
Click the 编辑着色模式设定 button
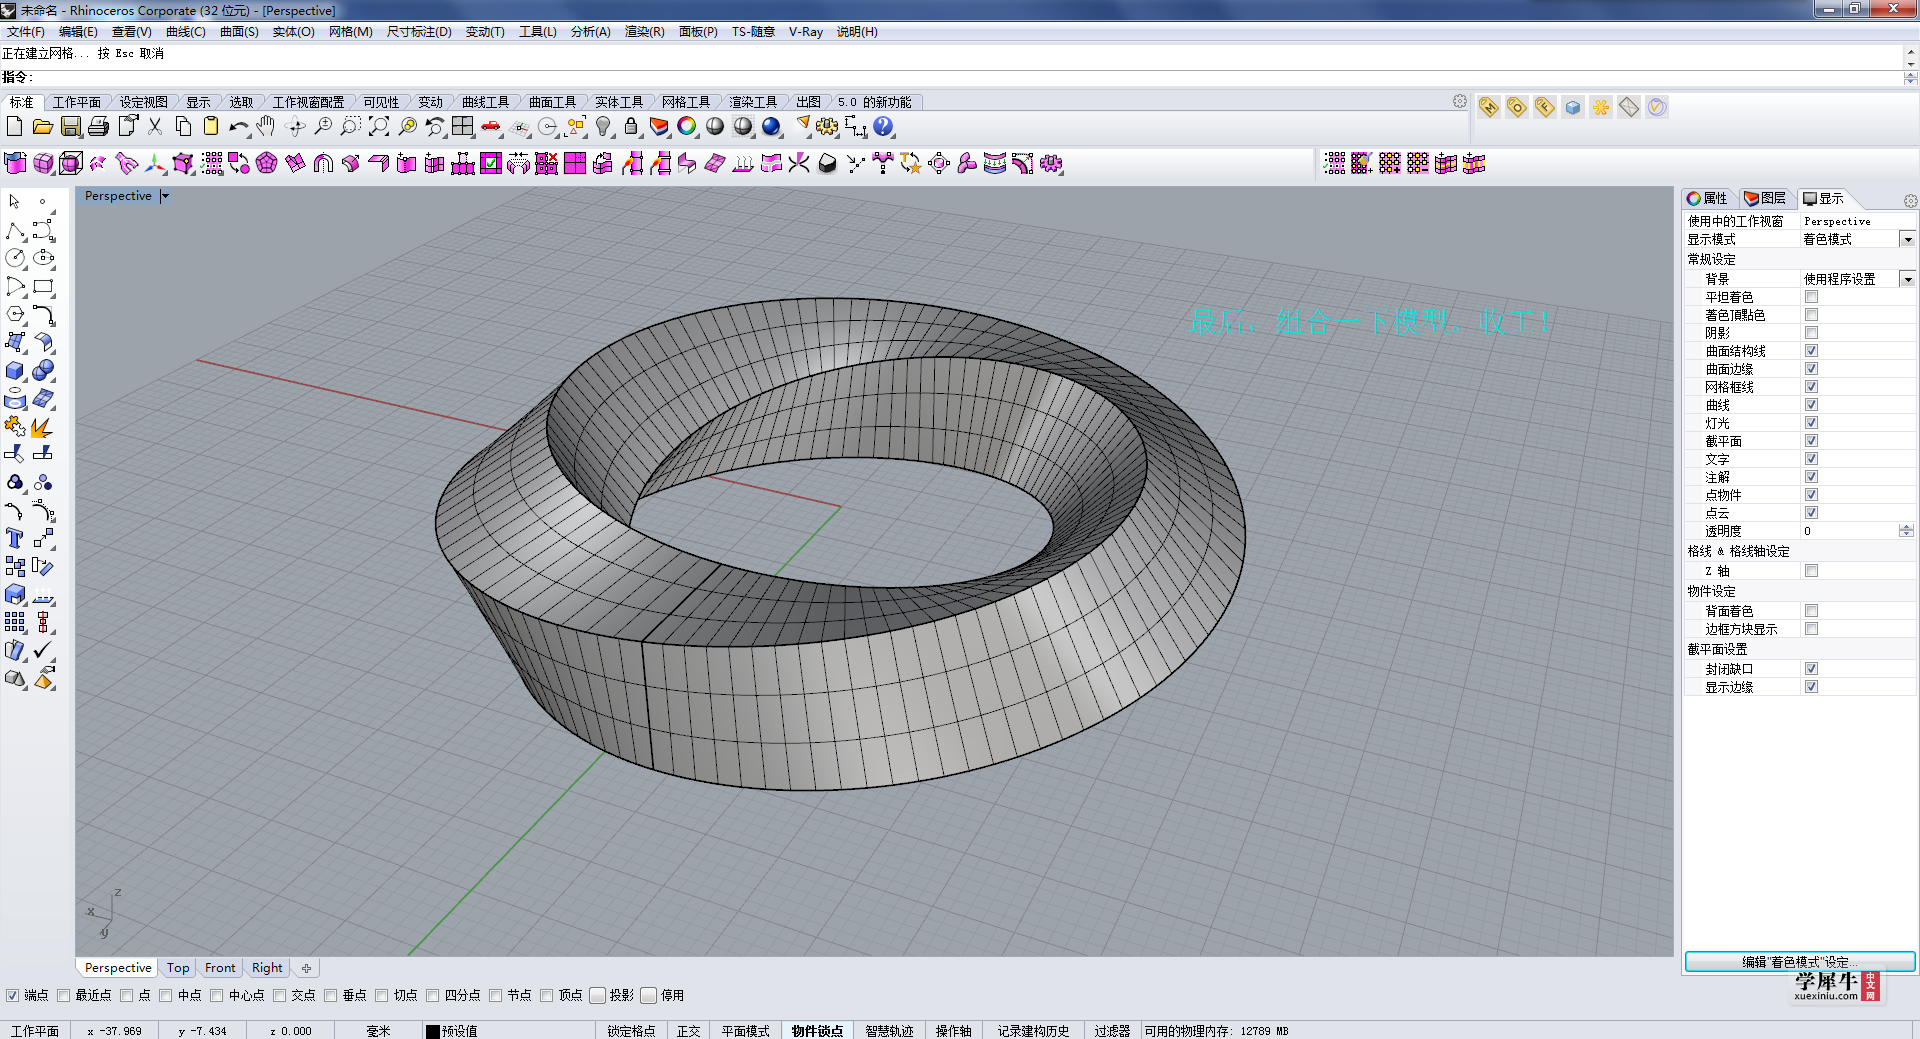click(x=1800, y=962)
